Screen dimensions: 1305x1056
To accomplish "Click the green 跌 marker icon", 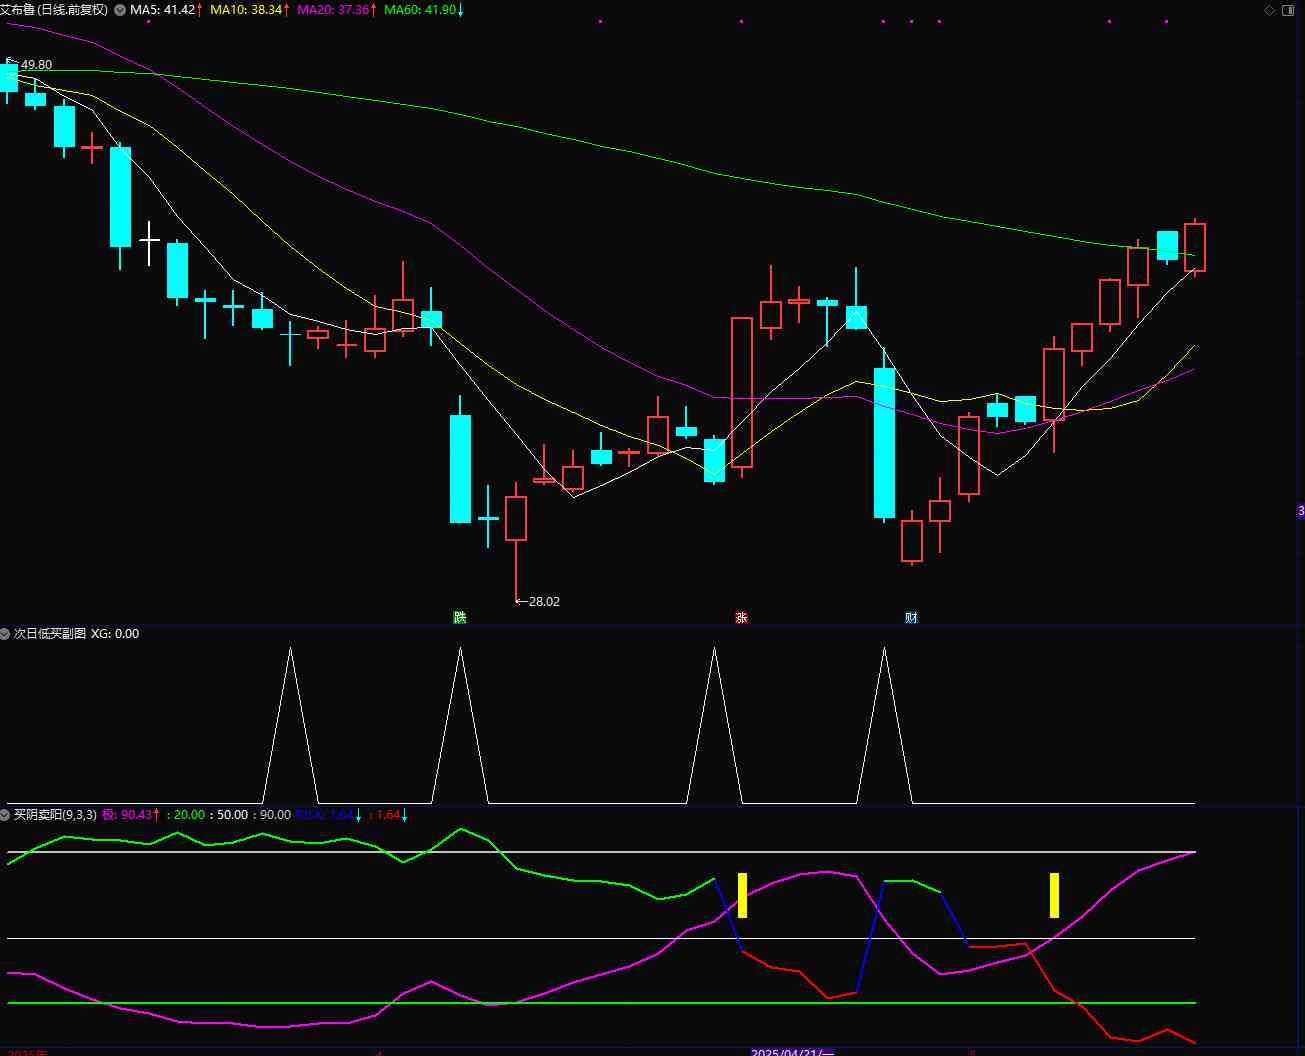I will [x=459, y=617].
